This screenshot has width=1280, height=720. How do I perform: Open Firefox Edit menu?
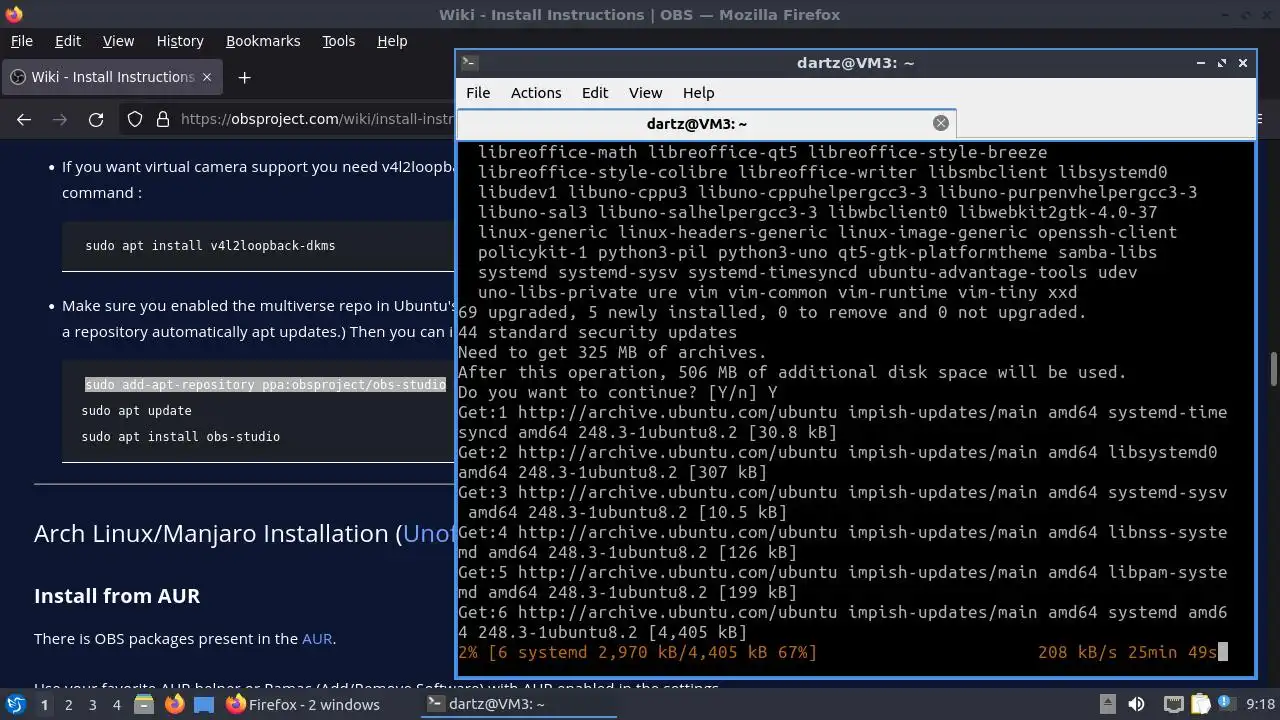click(x=67, y=41)
